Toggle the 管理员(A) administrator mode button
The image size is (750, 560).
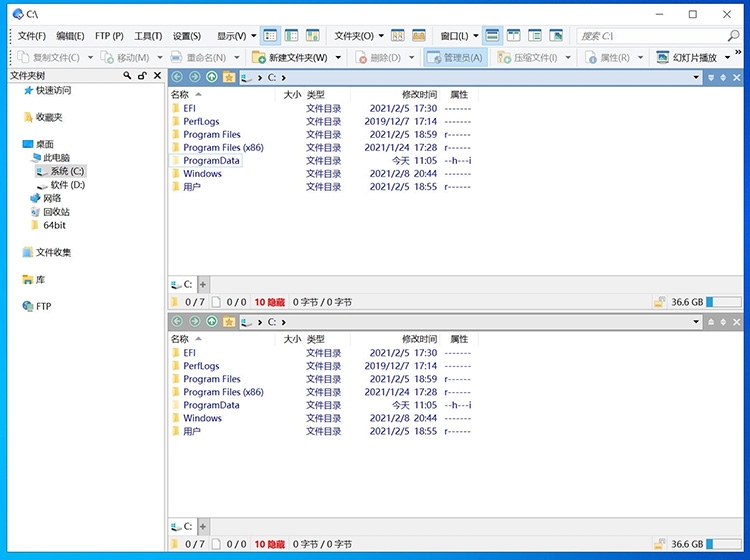[x=455, y=57]
